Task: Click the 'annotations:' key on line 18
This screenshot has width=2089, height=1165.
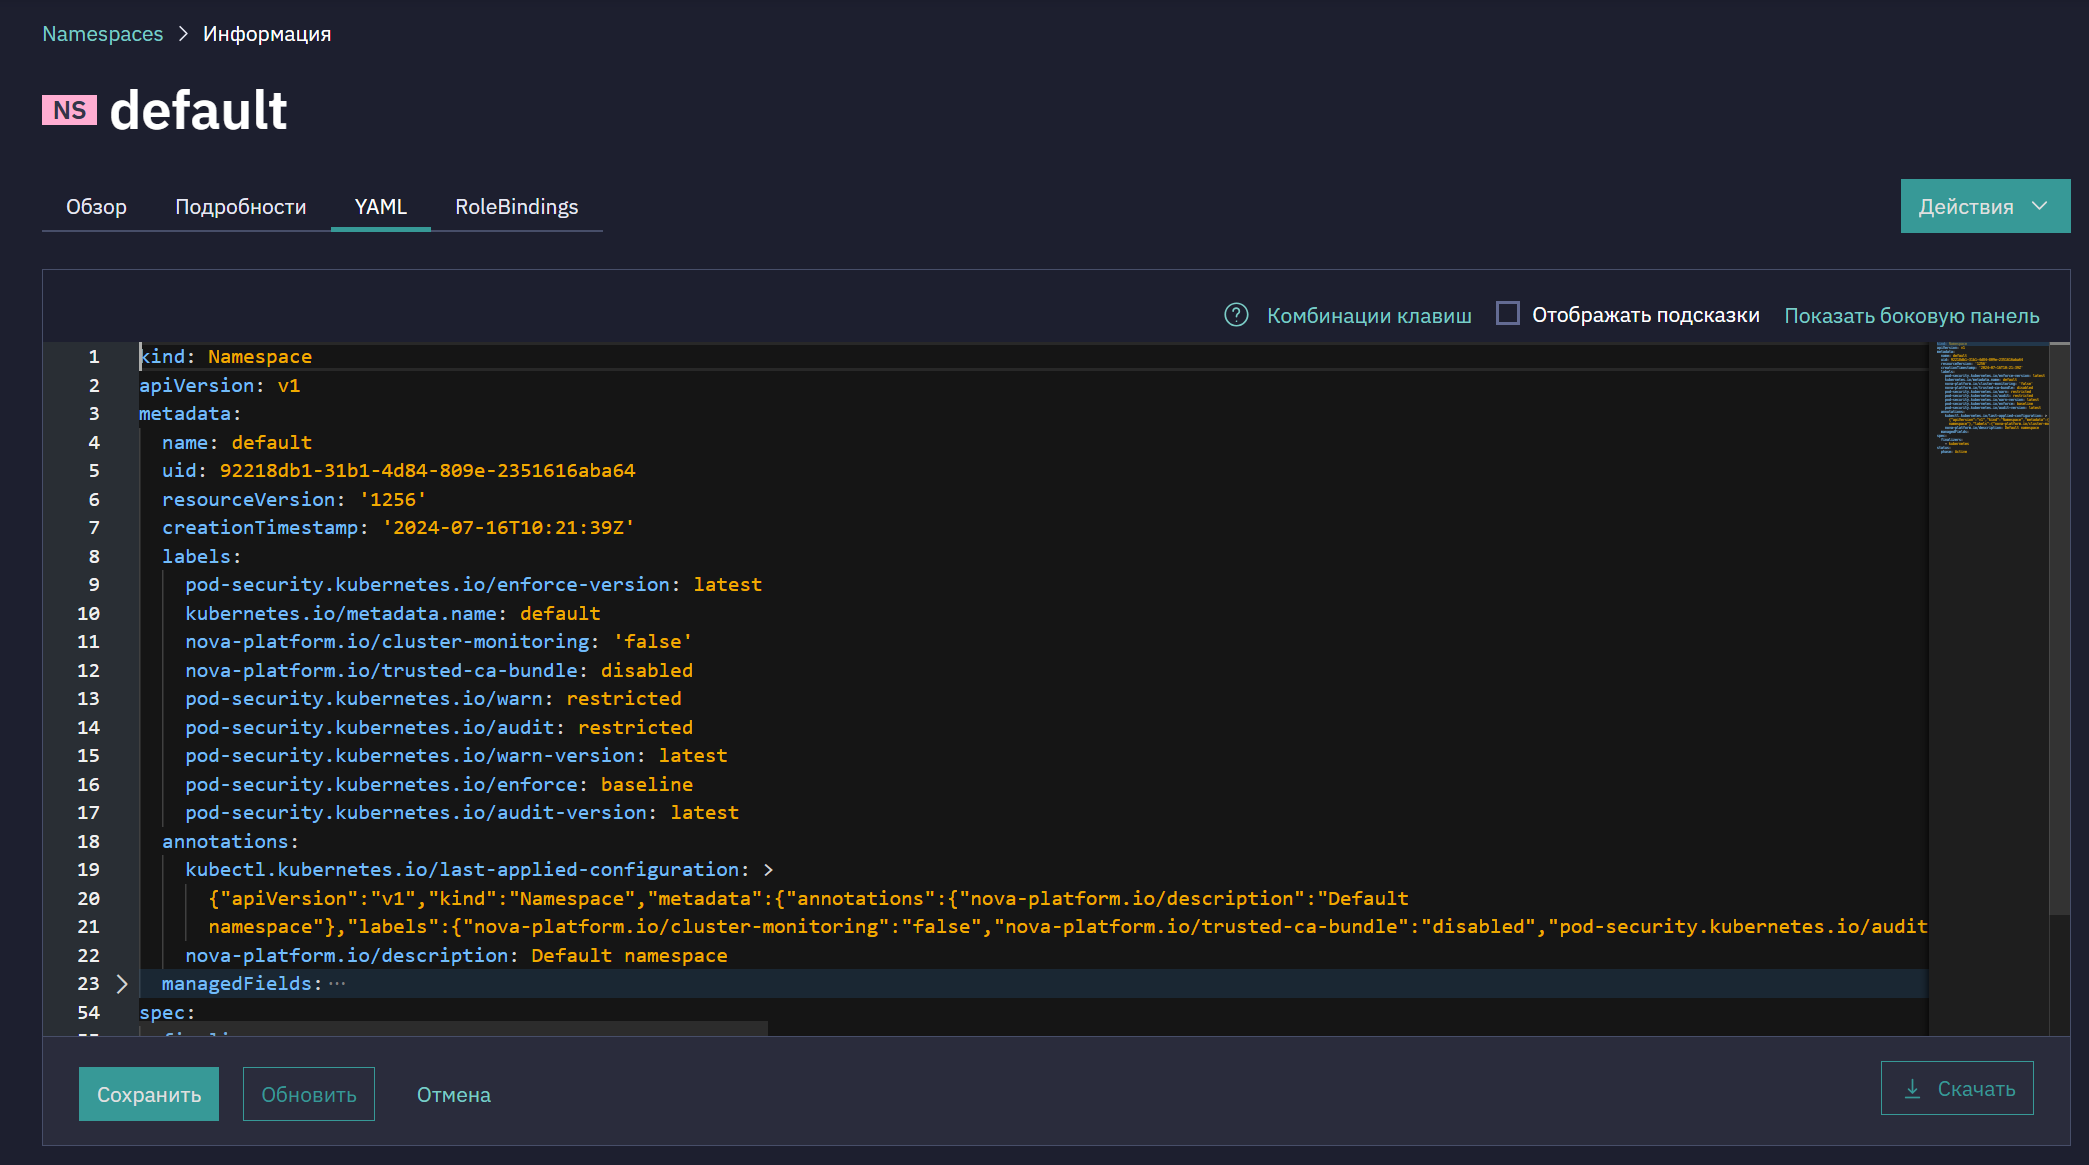Action: coord(231,841)
